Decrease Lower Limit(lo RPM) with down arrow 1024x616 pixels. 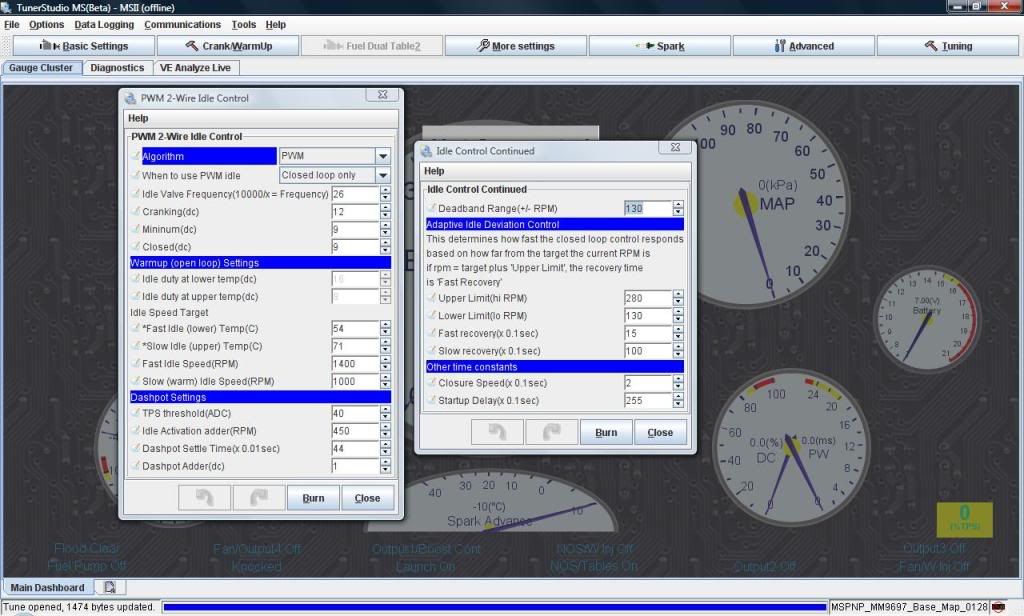(679, 319)
